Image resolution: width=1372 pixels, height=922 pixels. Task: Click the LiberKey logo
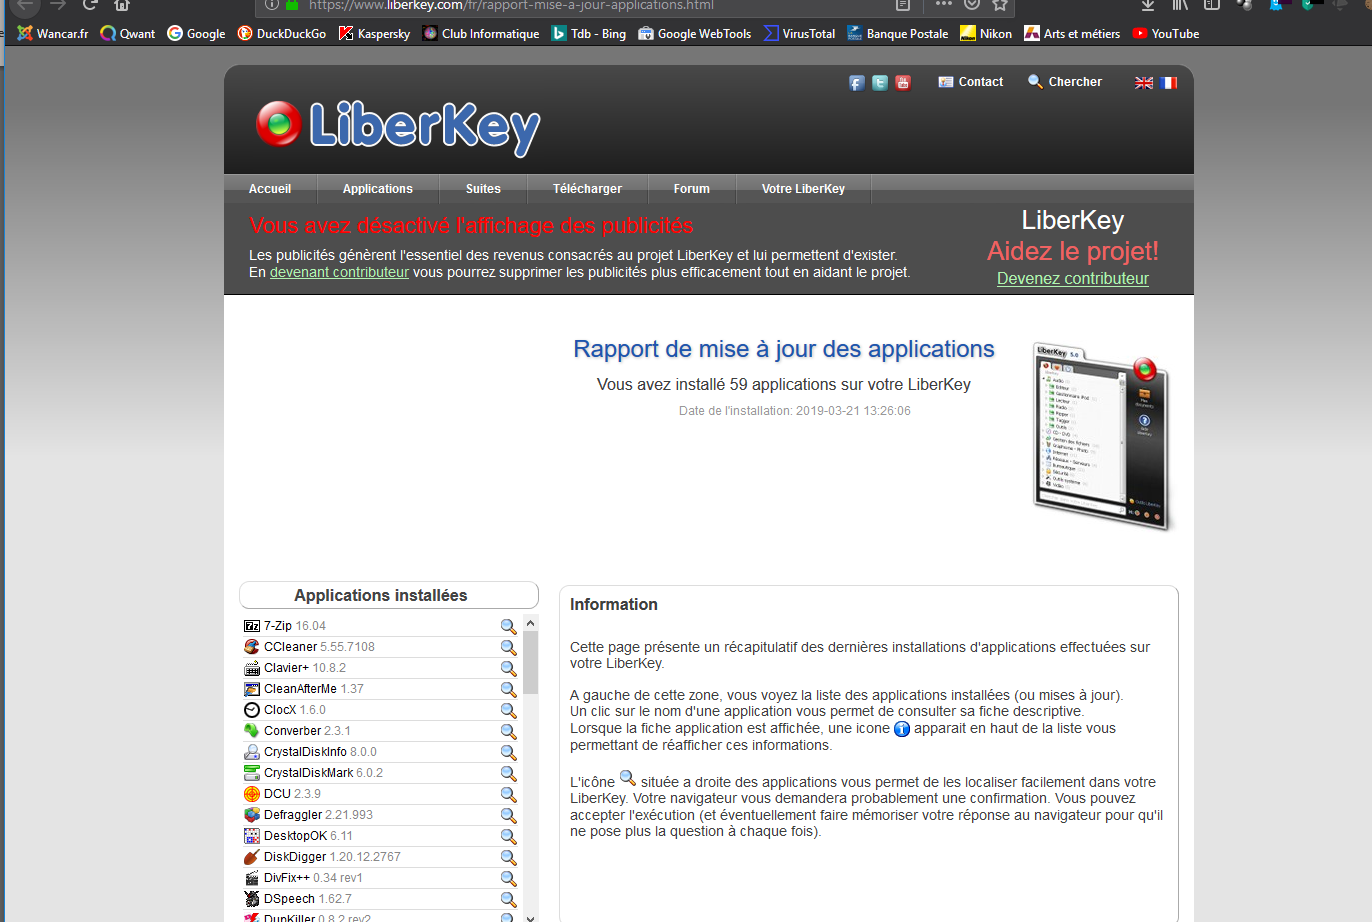coord(398,127)
